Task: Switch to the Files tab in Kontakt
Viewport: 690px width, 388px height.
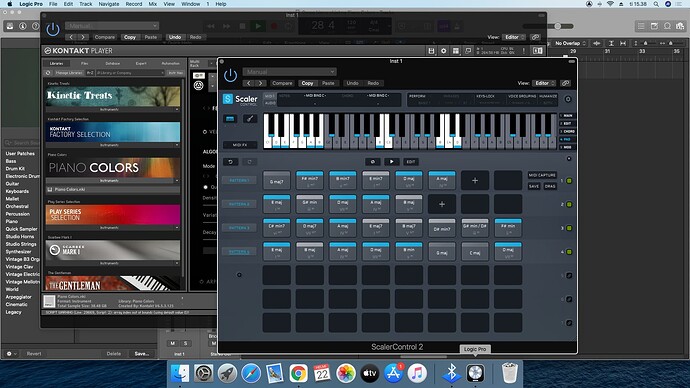Action: (84, 63)
